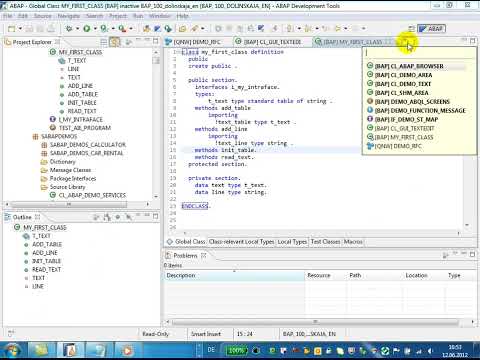Toggle Link with Editor in Project Explorer

point(115,42)
